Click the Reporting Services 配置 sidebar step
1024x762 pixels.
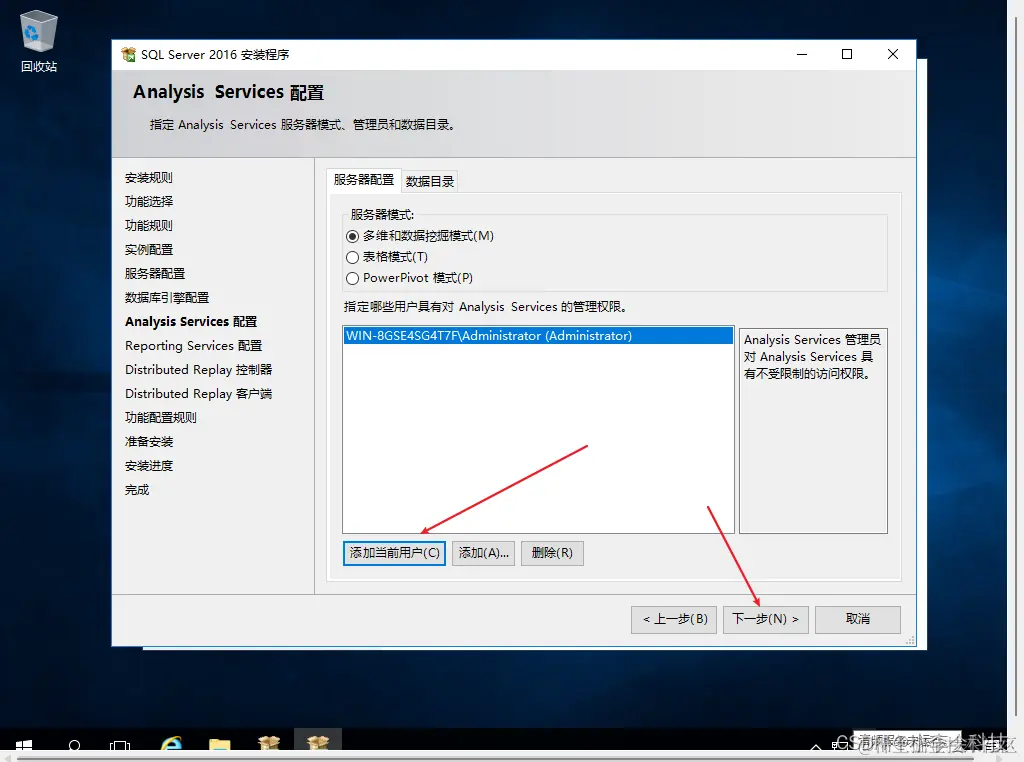pos(193,346)
